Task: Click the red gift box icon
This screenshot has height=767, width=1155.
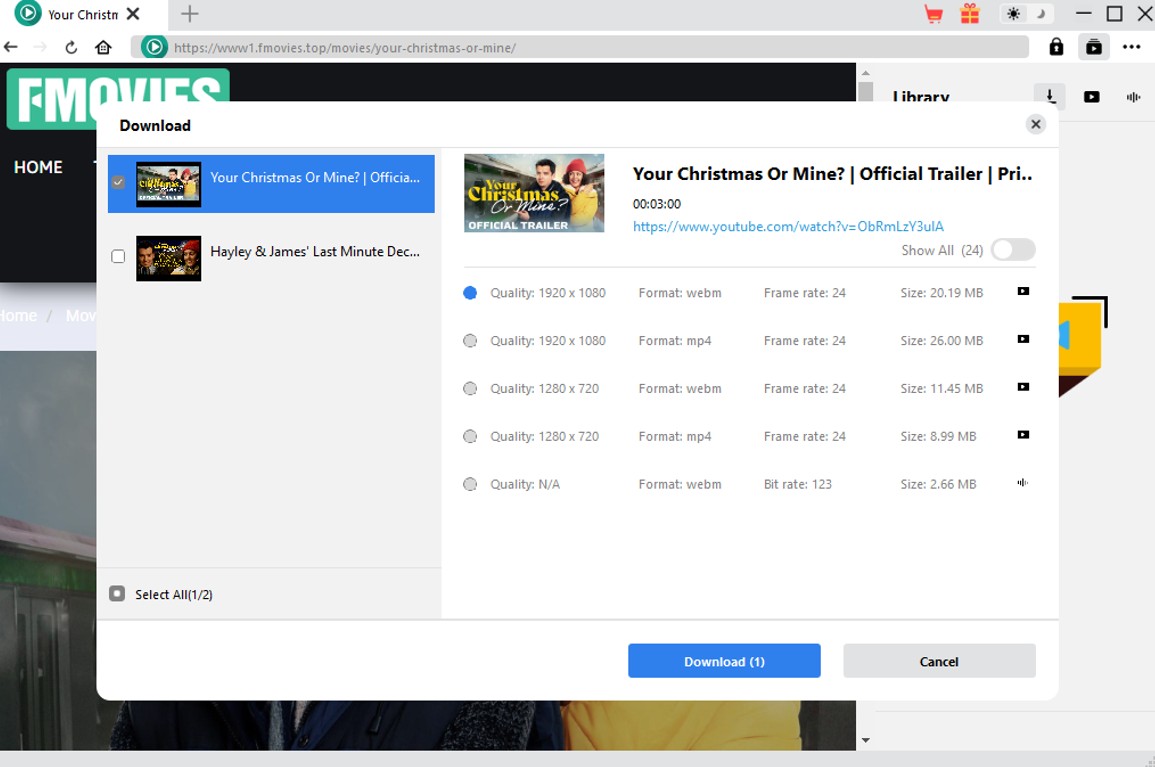Action: pyautogui.click(x=969, y=14)
